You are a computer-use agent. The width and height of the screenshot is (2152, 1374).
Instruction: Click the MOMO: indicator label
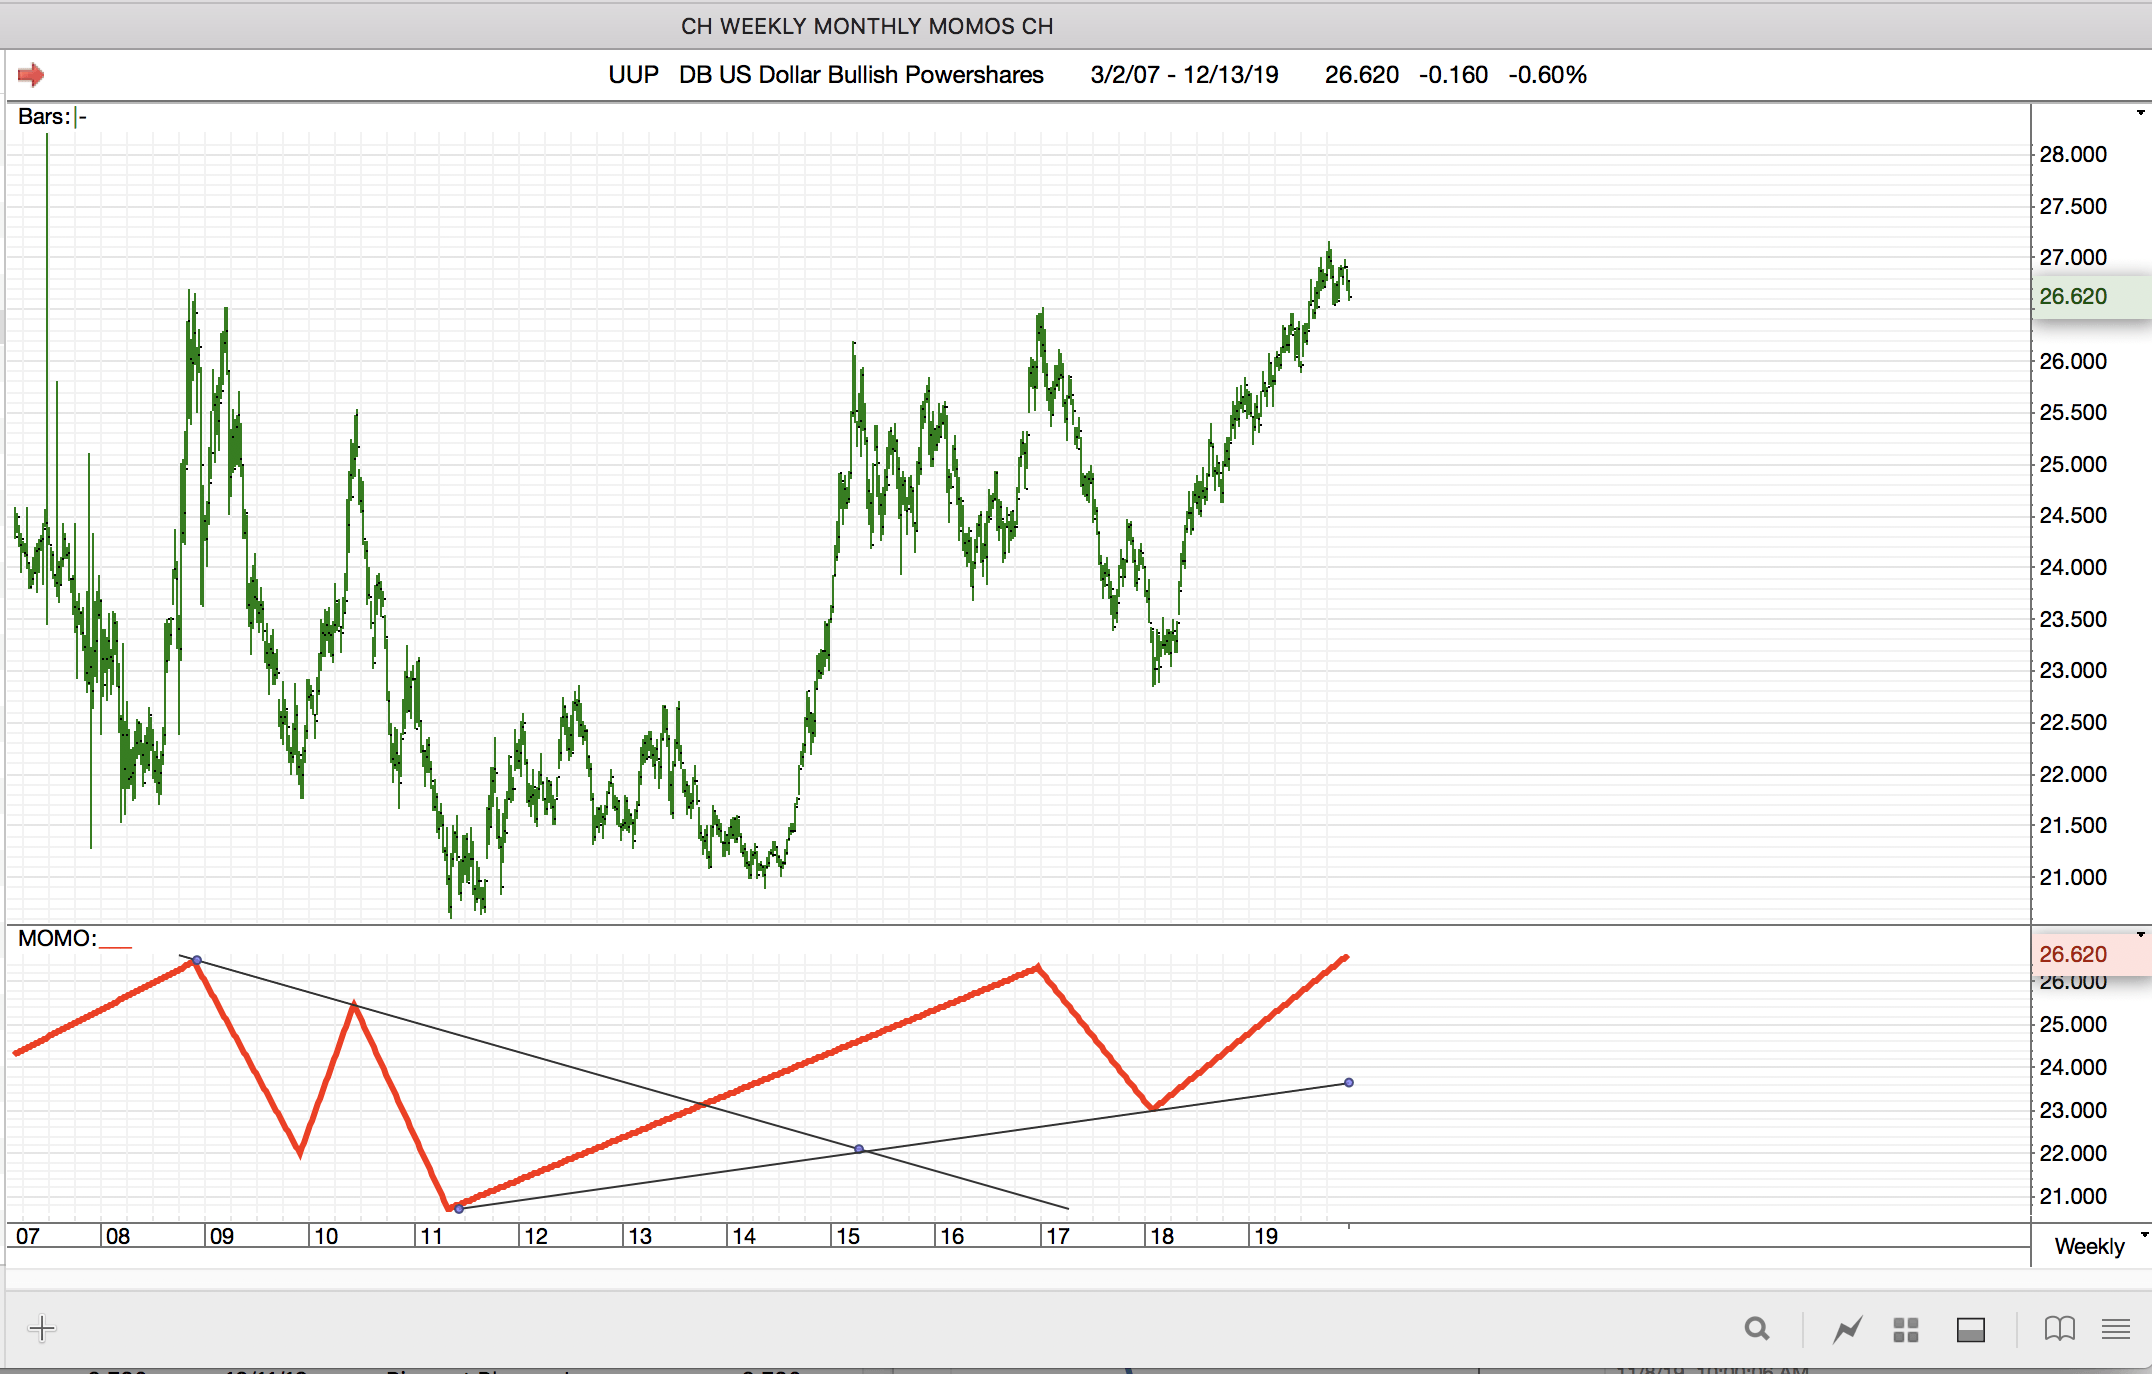coord(57,938)
